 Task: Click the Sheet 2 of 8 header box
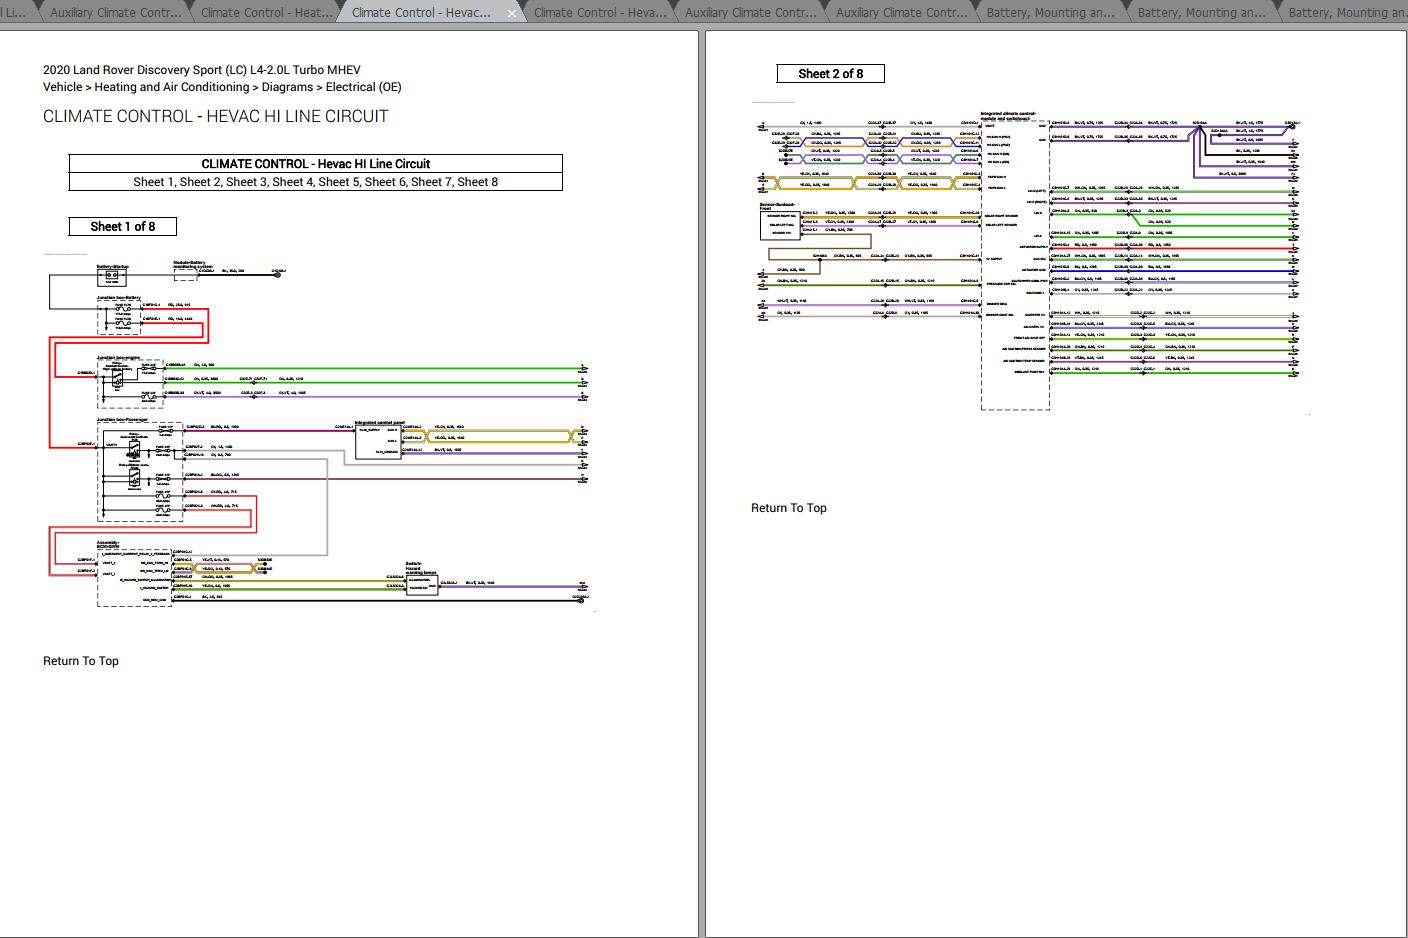click(x=831, y=73)
